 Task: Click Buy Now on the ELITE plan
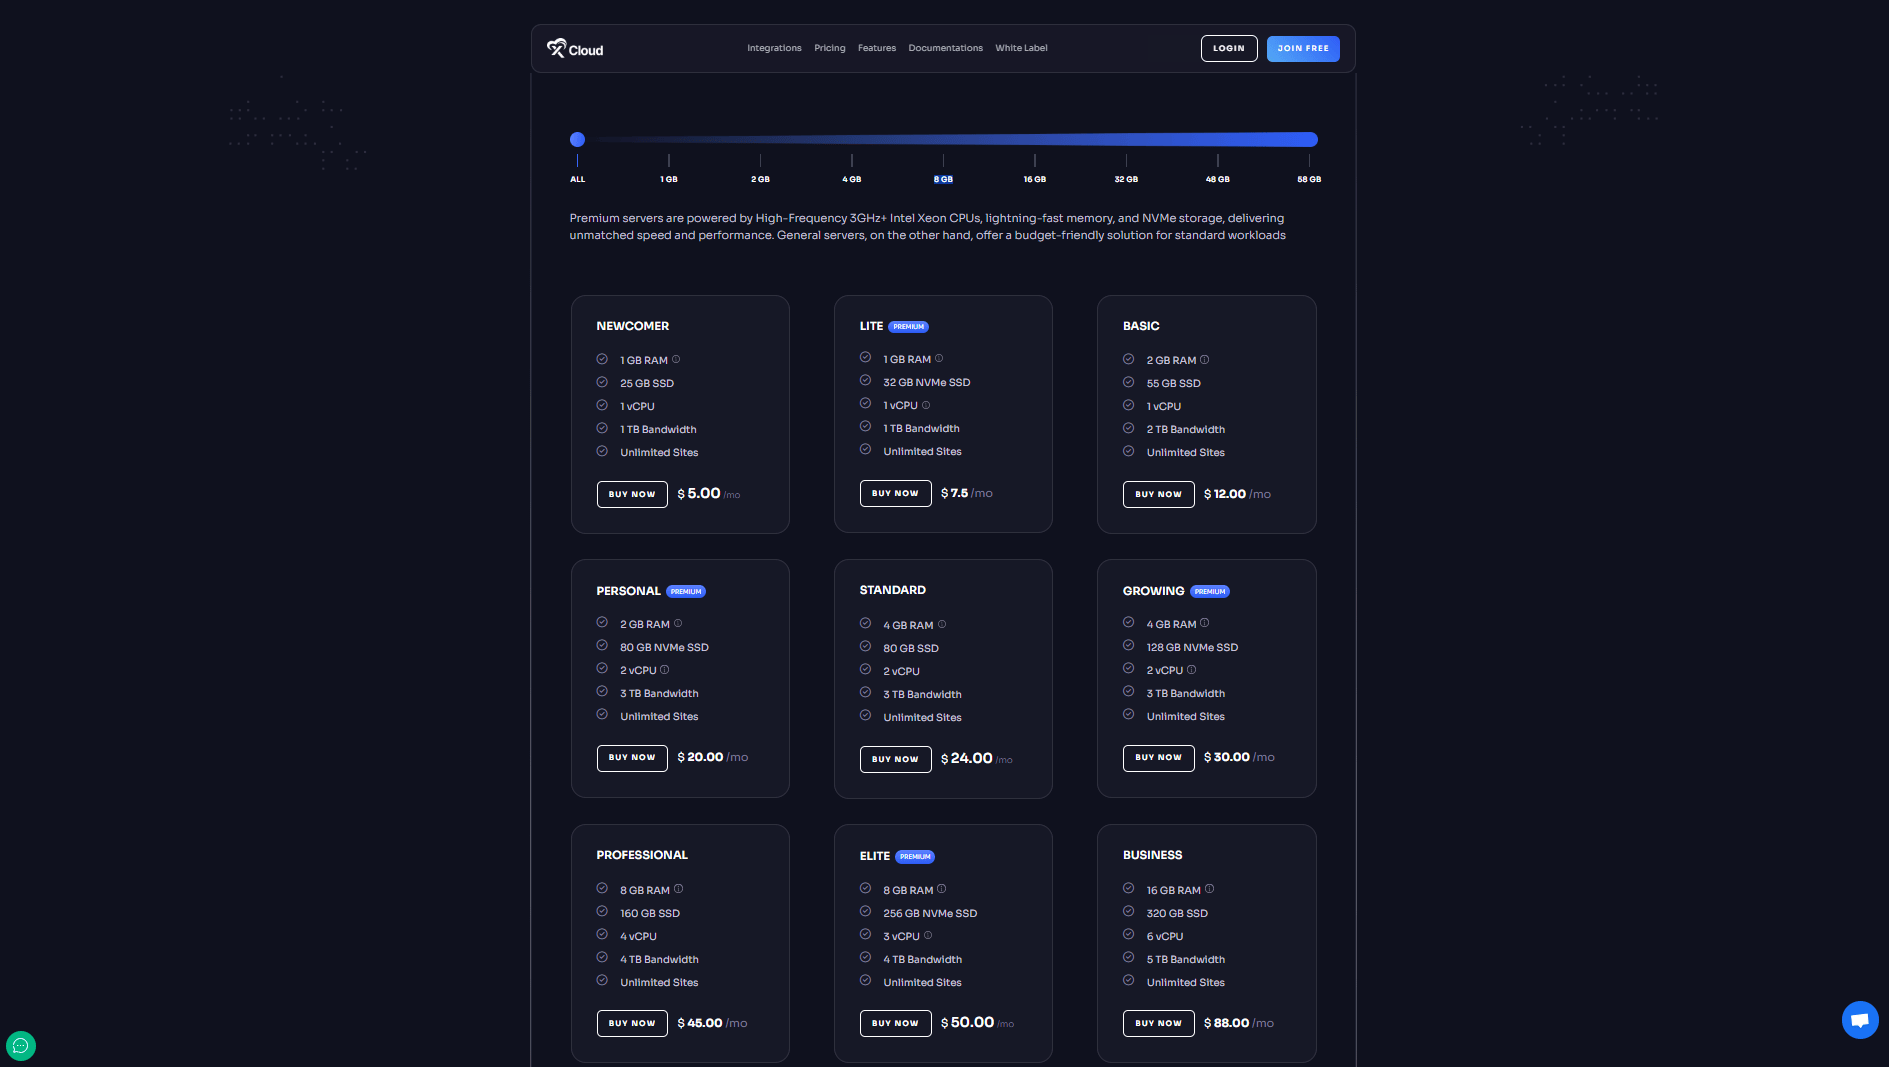pyautogui.click(x=895, y=1023)
